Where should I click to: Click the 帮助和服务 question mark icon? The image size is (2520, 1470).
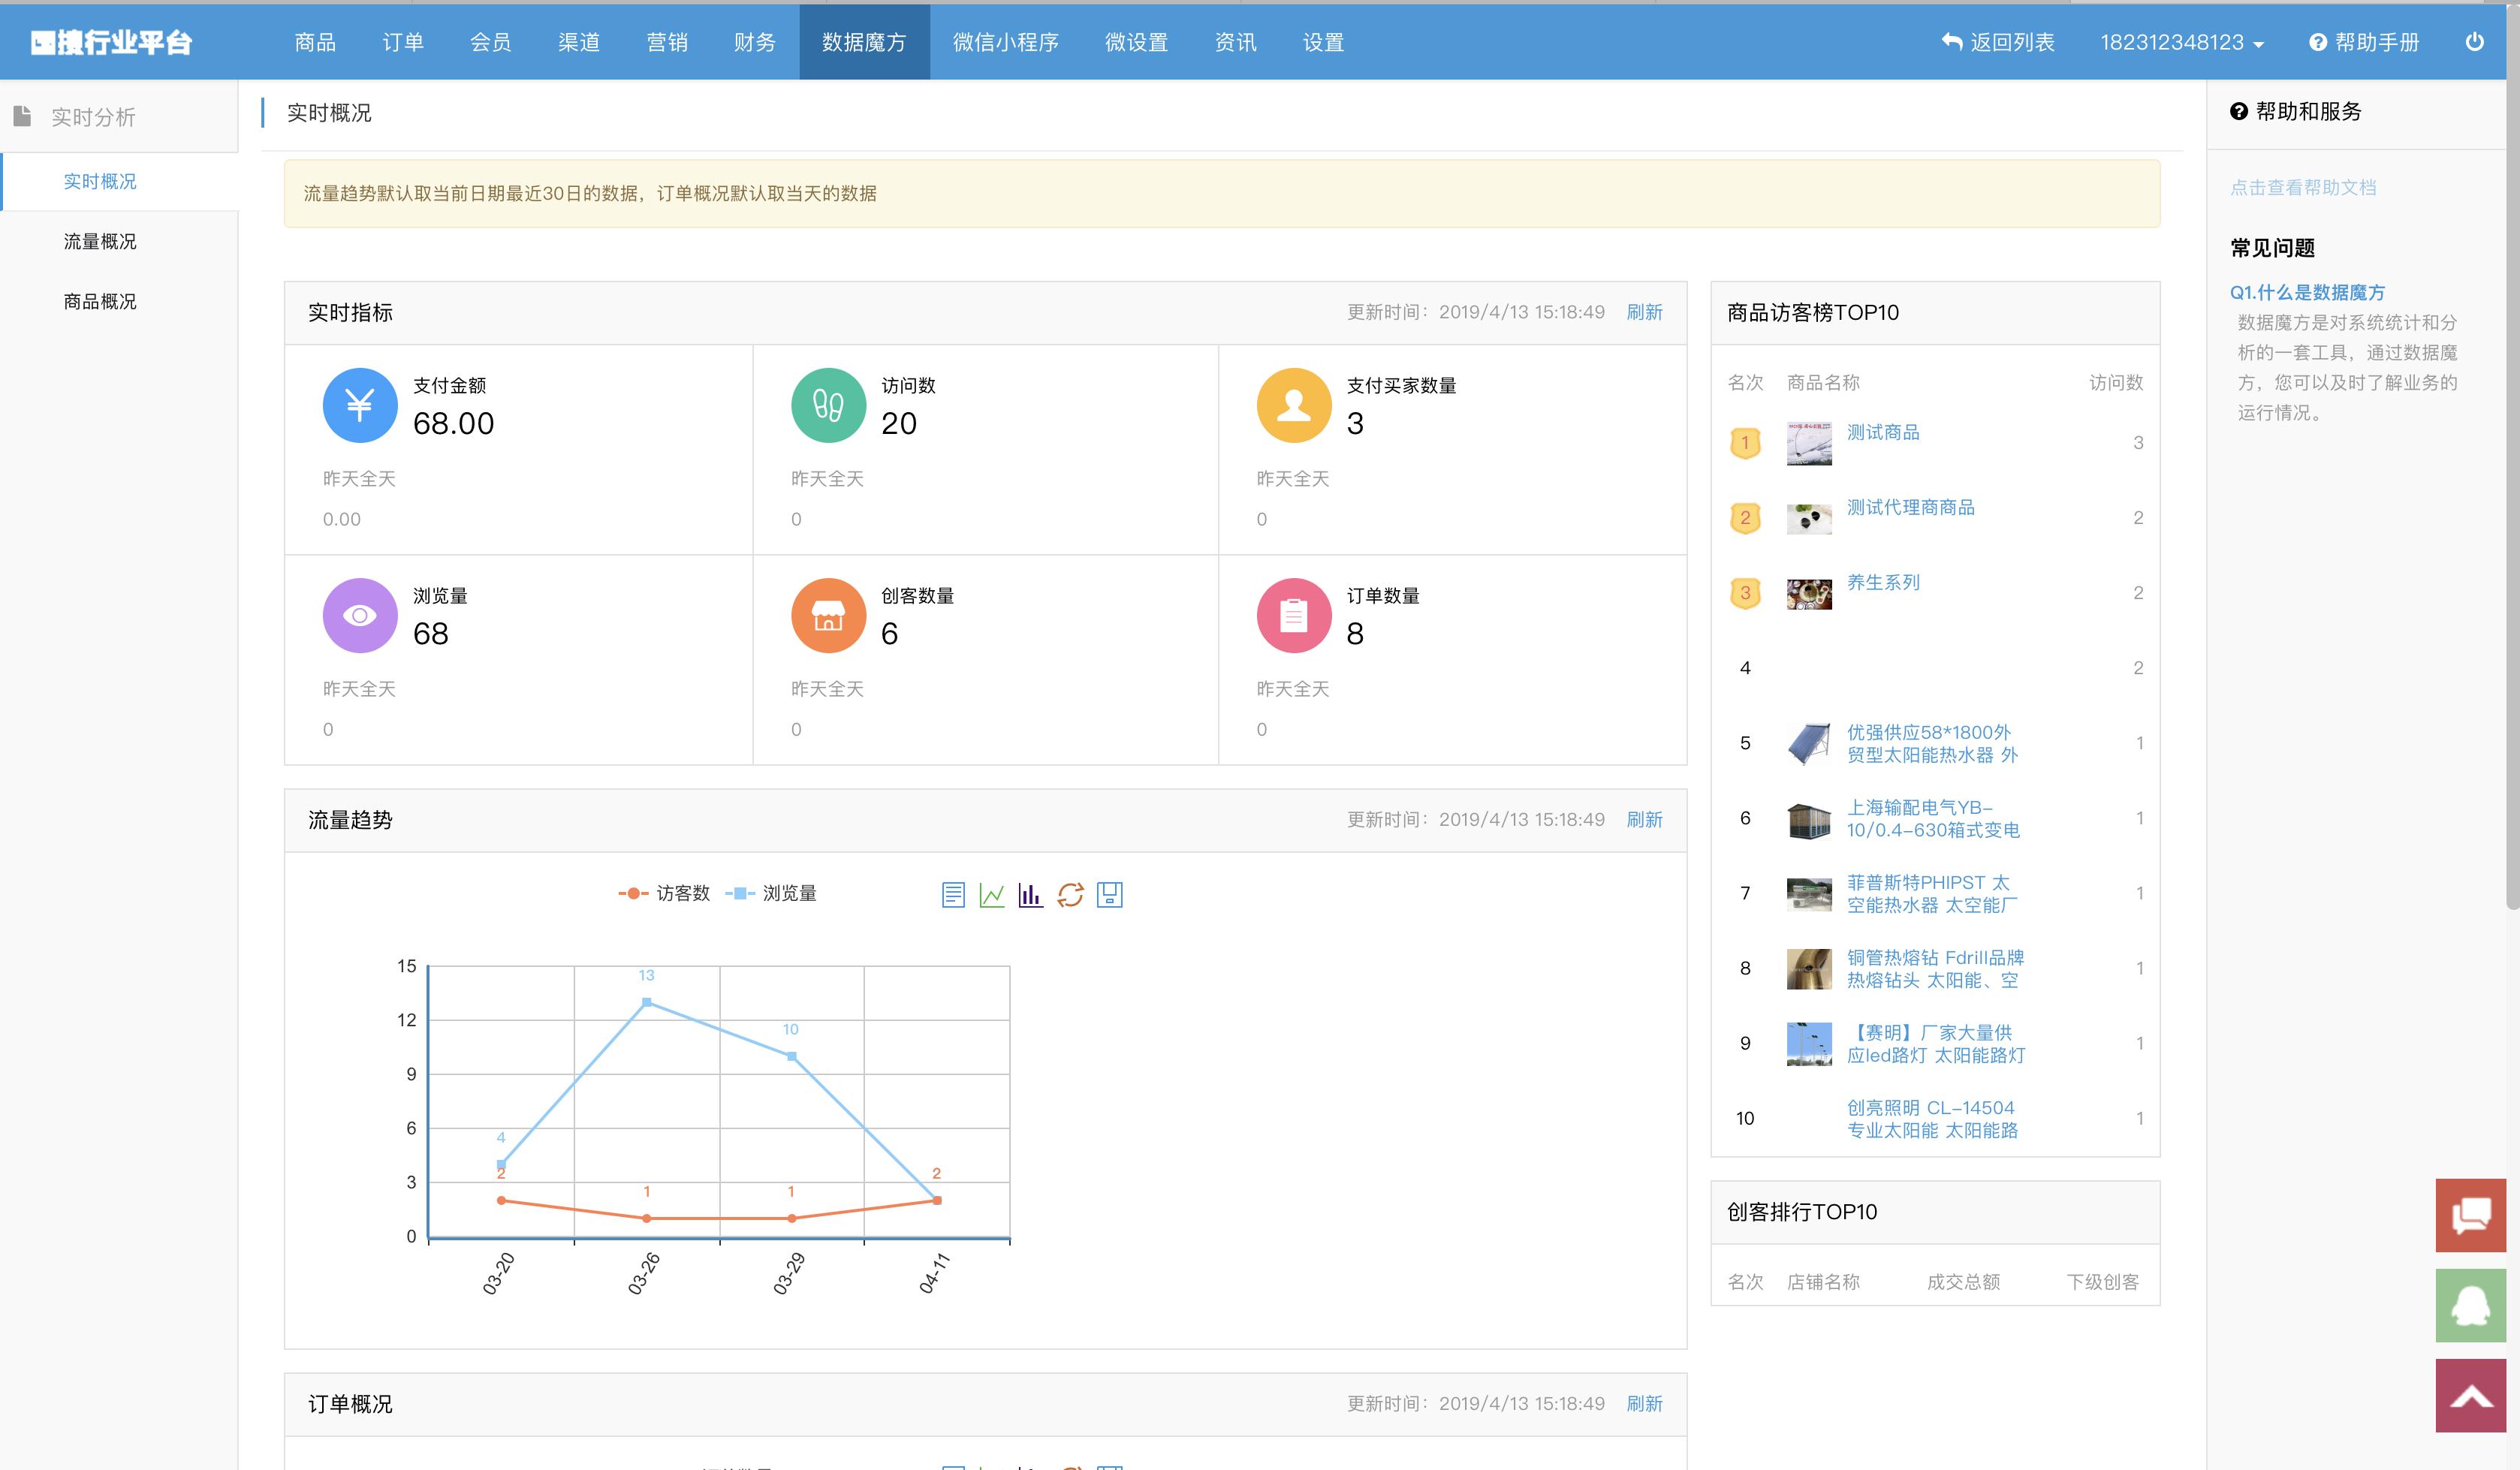tap(2238, 111)
